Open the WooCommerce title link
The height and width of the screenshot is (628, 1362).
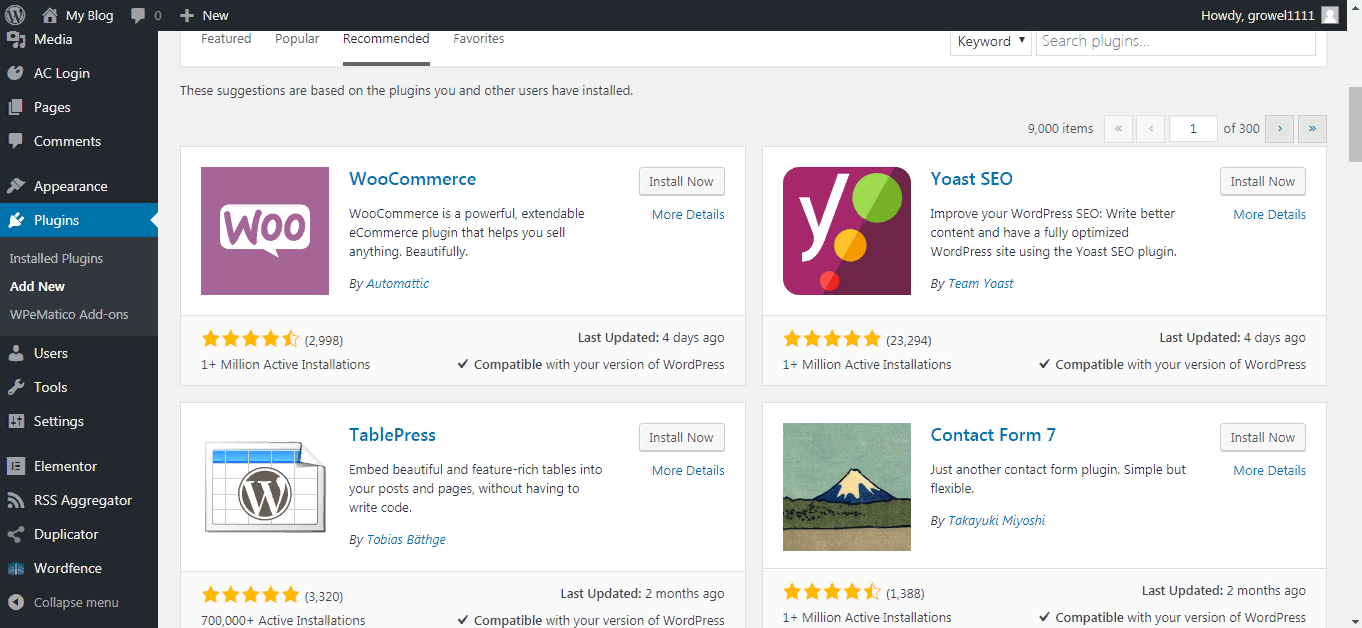412,179
